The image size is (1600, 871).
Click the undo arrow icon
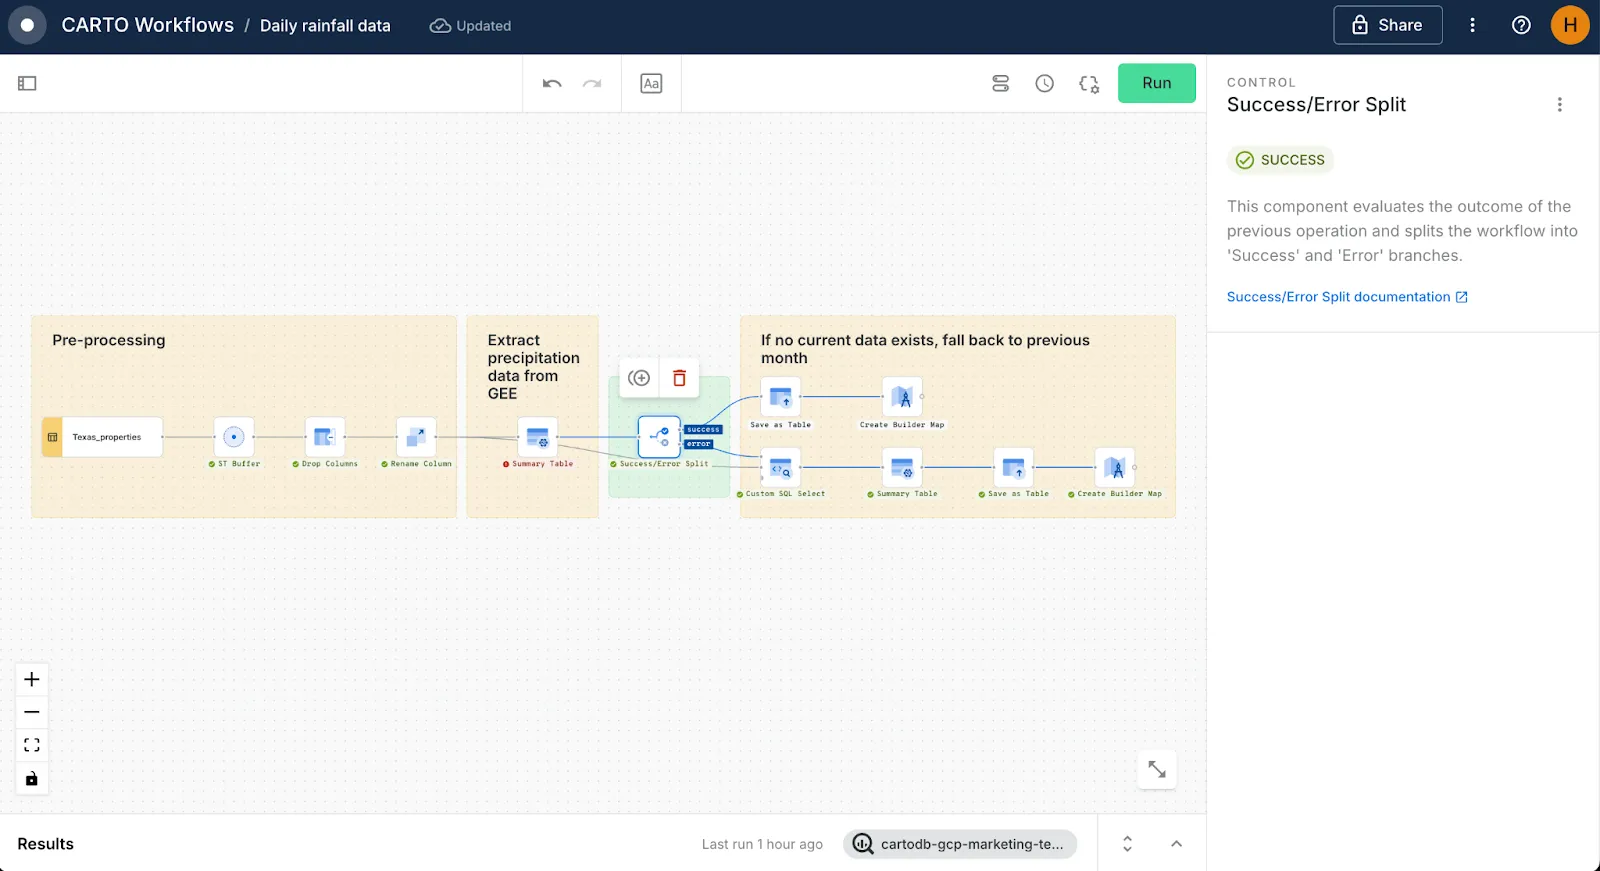552,84
